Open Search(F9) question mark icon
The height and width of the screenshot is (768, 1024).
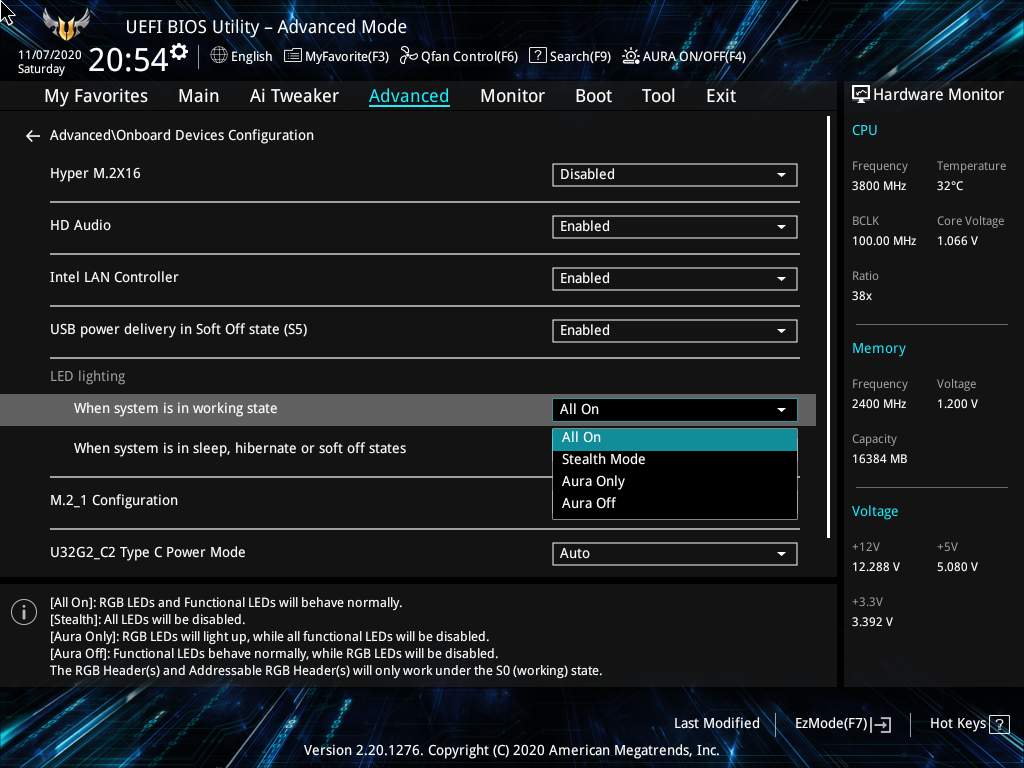point(537,56)
